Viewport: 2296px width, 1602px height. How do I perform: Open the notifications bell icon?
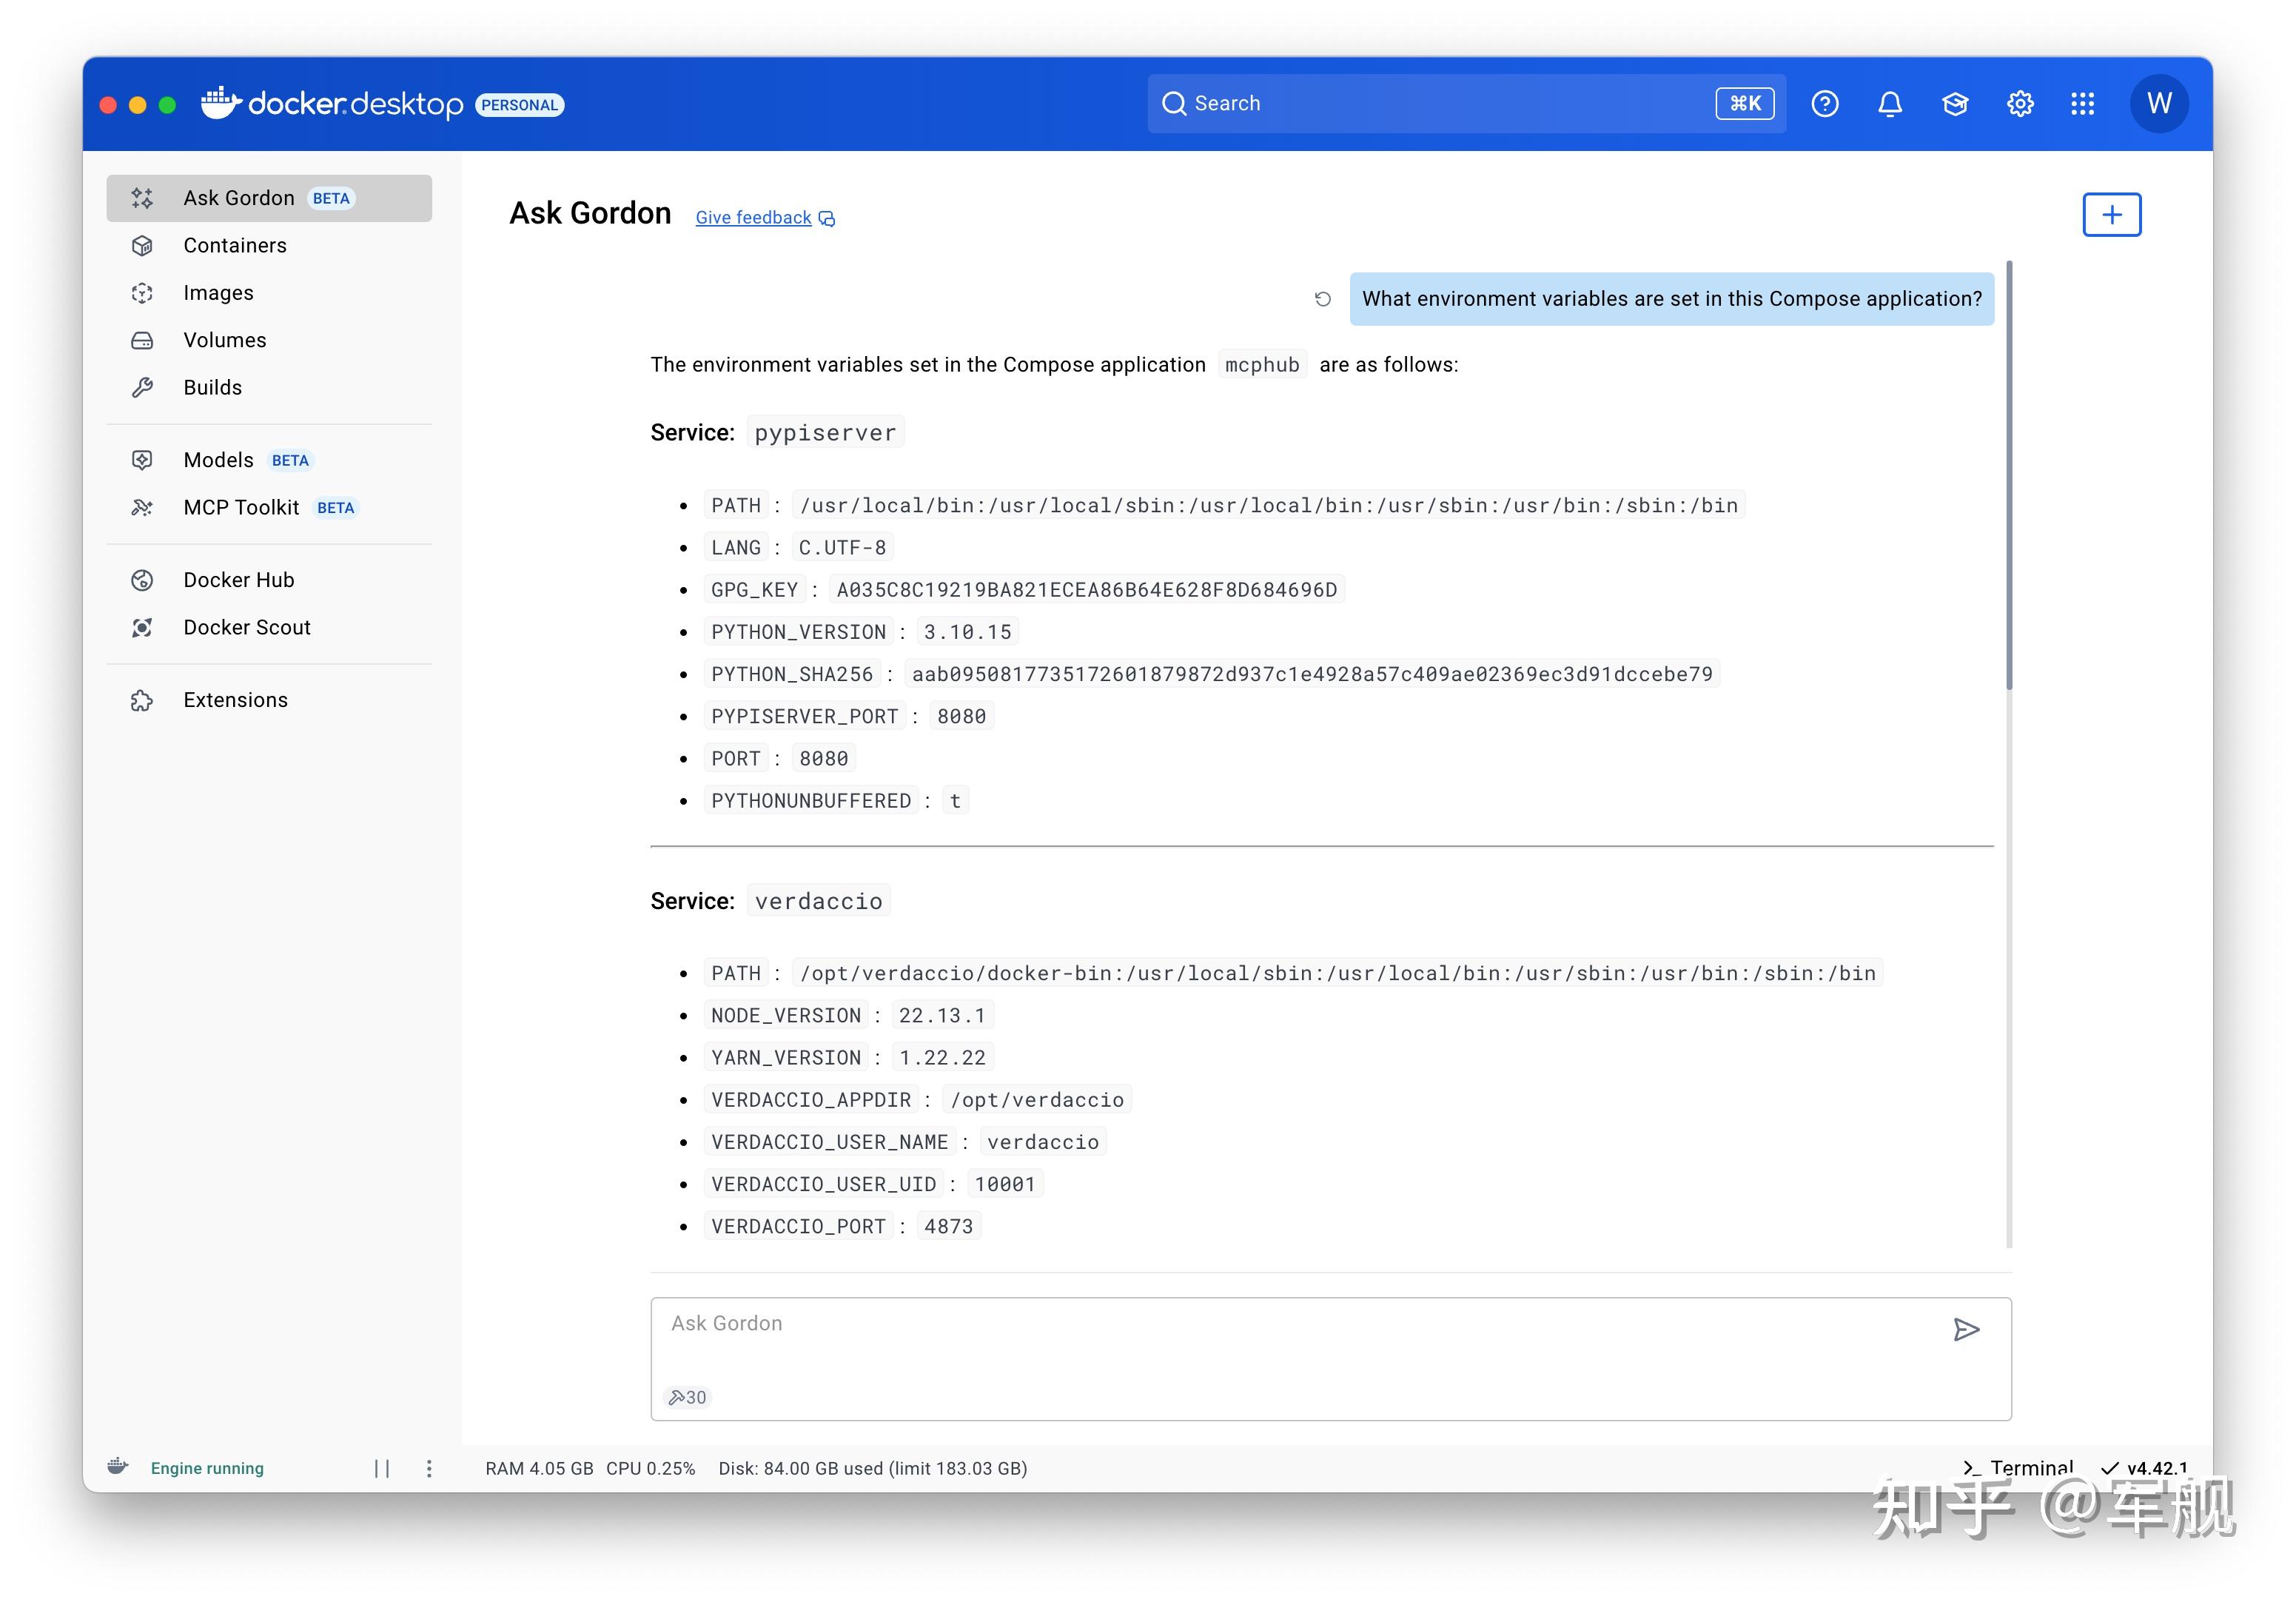click(1890, 103)
